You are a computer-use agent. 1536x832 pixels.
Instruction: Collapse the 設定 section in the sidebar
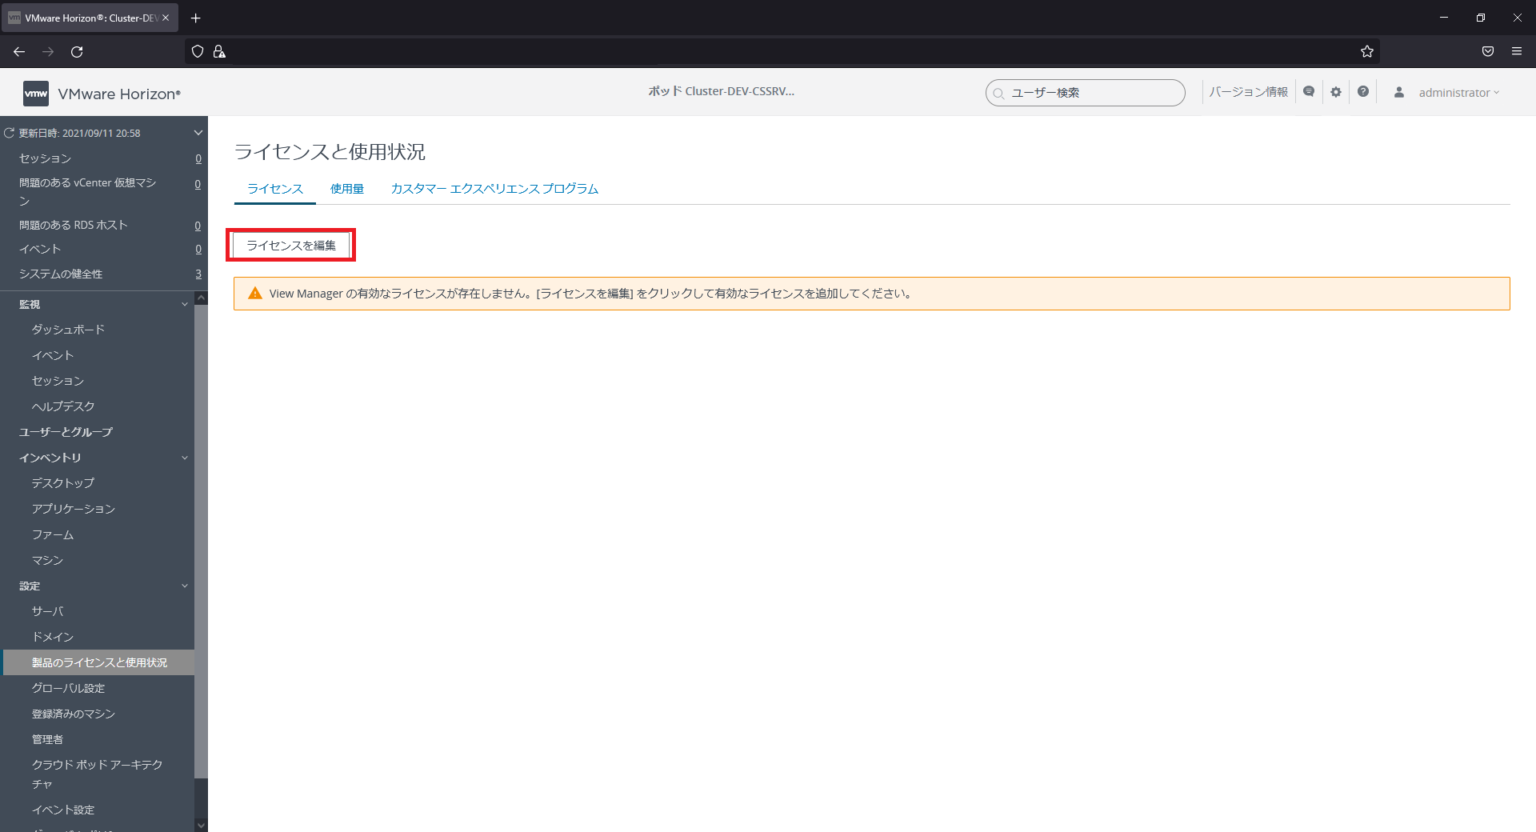[x=184, y=585]
